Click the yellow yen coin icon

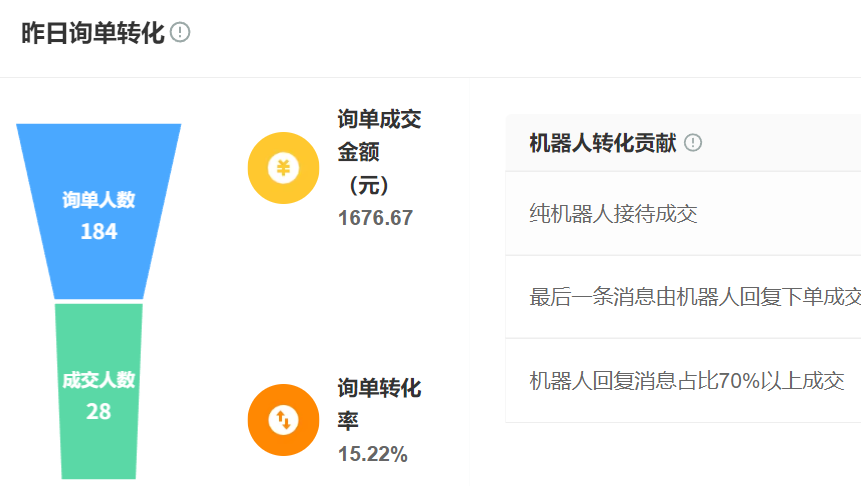coord(283,168)
